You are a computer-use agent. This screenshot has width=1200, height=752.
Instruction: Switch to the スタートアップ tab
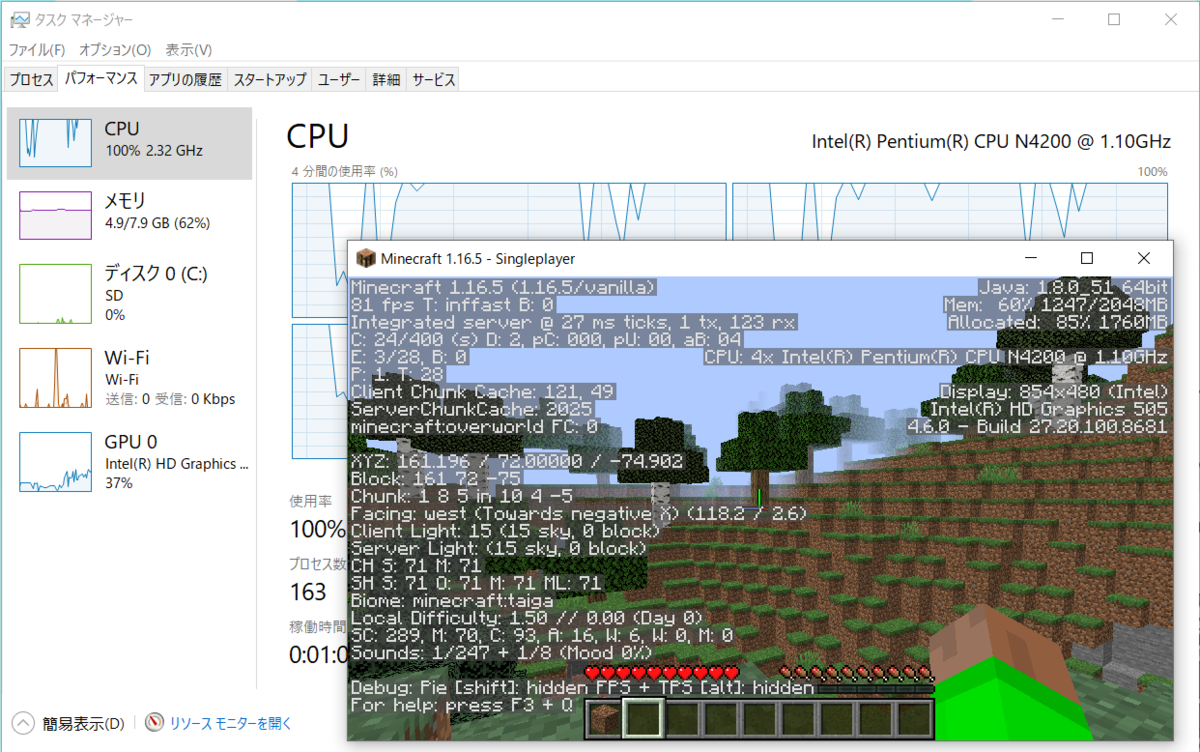[269, 80]
